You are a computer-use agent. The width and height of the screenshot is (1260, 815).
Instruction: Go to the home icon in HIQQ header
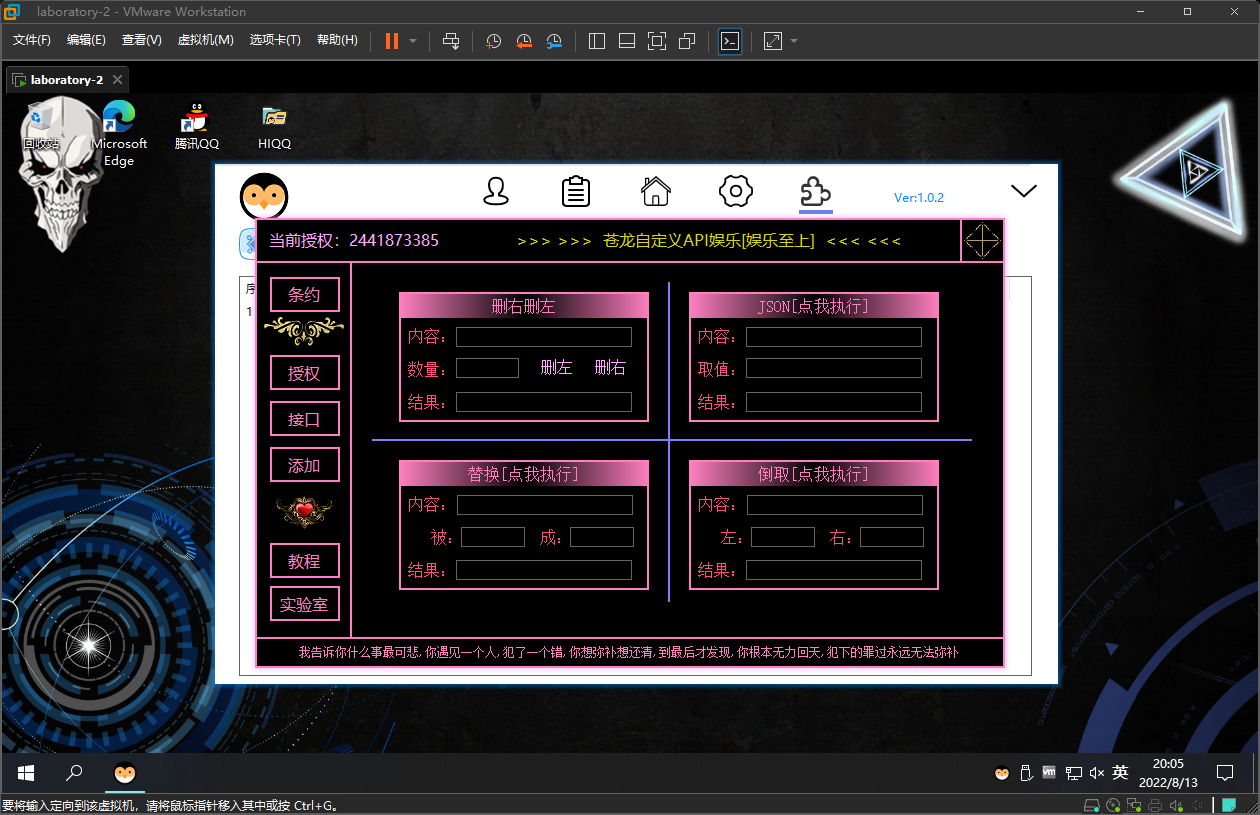pos(656,190)
